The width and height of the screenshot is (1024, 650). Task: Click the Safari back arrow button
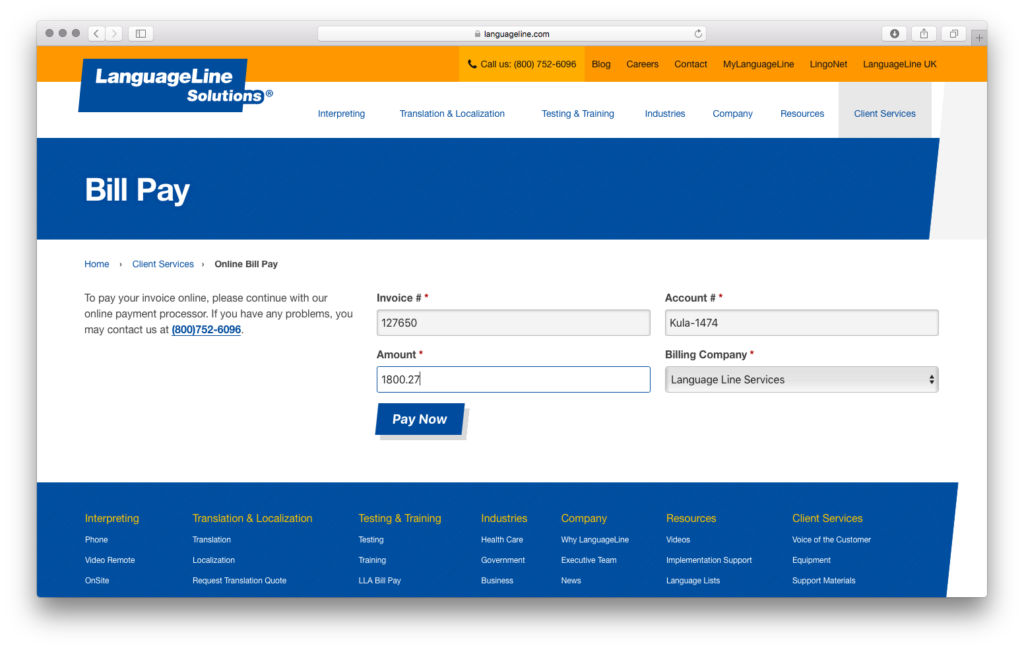click(x=97, y=33)
